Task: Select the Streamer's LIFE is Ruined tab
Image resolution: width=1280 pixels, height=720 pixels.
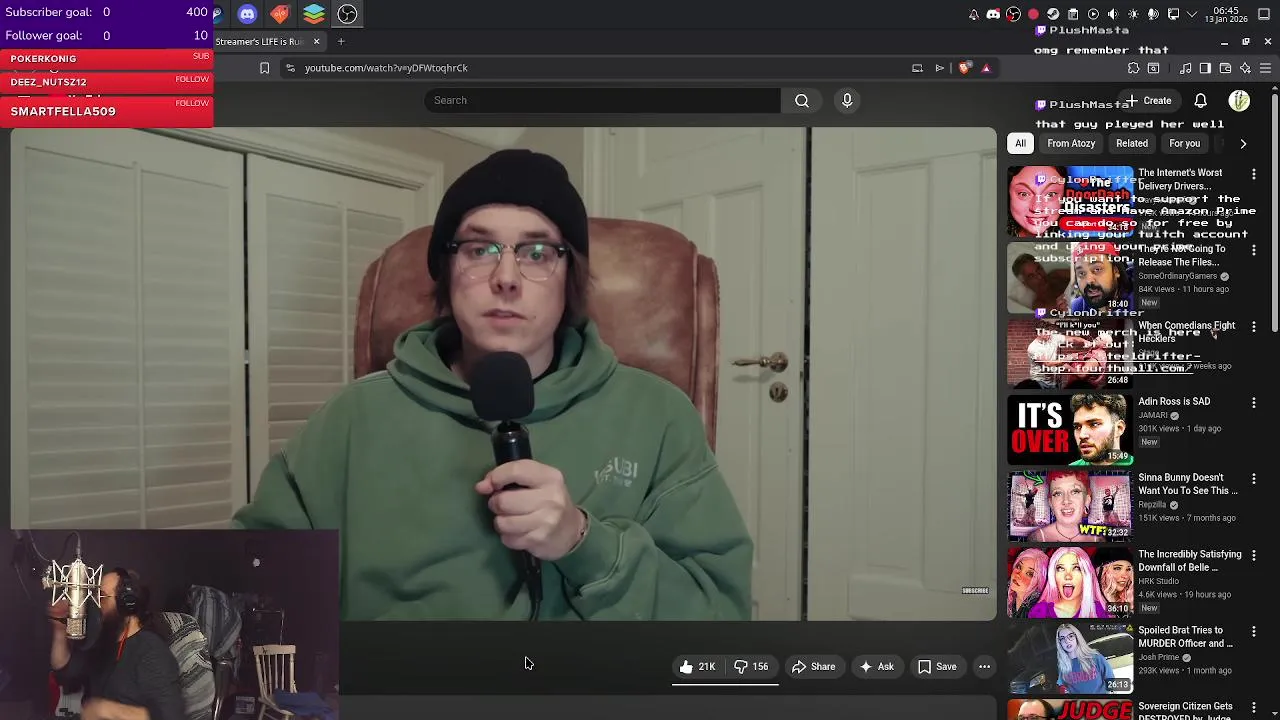Action: click(260, 41)
